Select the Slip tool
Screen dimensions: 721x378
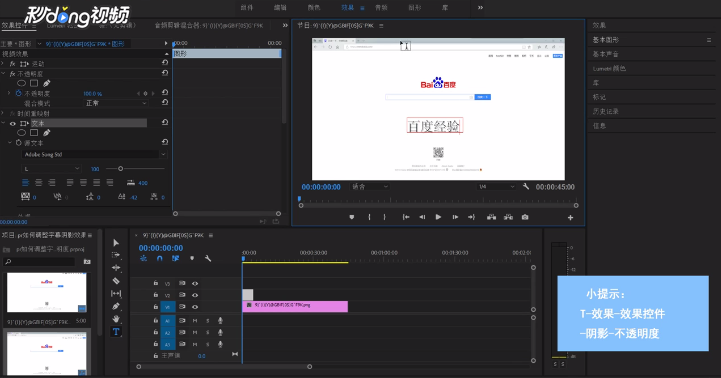pyautogui.click(x=116, y=293)
